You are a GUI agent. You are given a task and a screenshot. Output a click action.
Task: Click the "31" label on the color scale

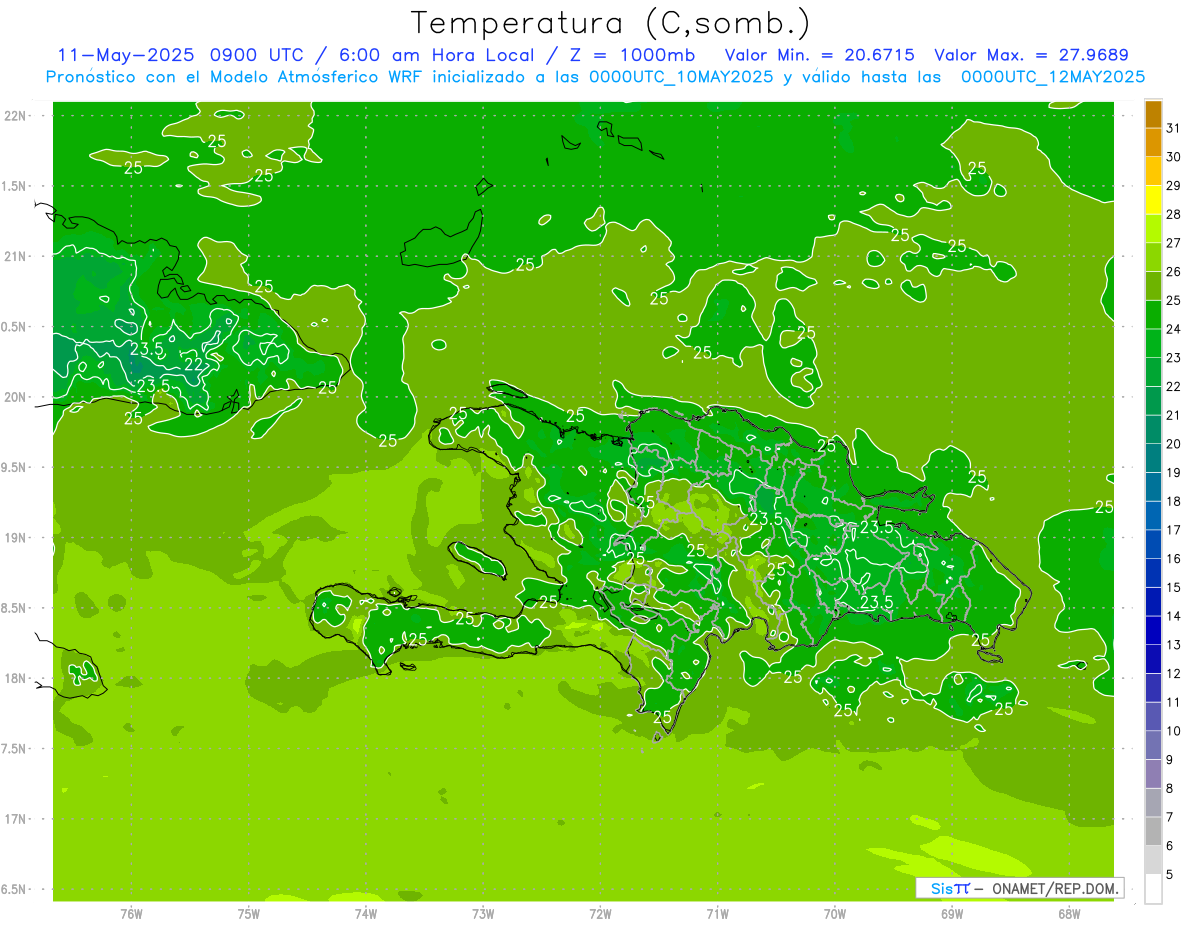tap(1173, 128)
